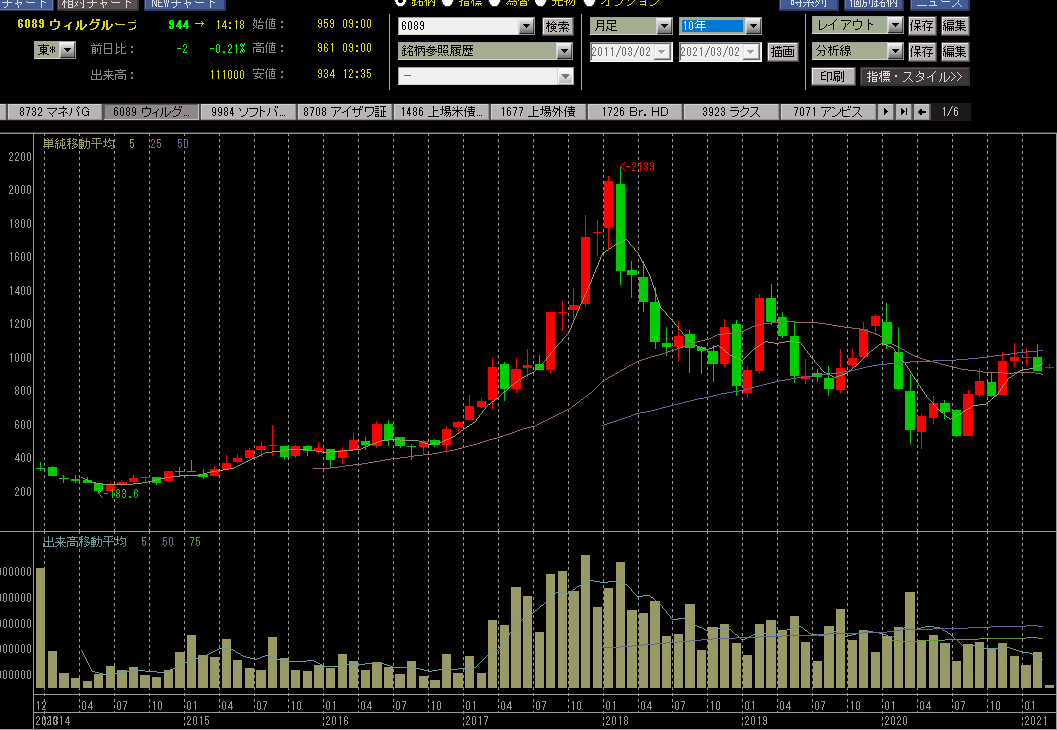This screenshot has width=1057, height=730.
Task: Select the オプション radio button
Action: pyautogui.click(x=590, y=3)
